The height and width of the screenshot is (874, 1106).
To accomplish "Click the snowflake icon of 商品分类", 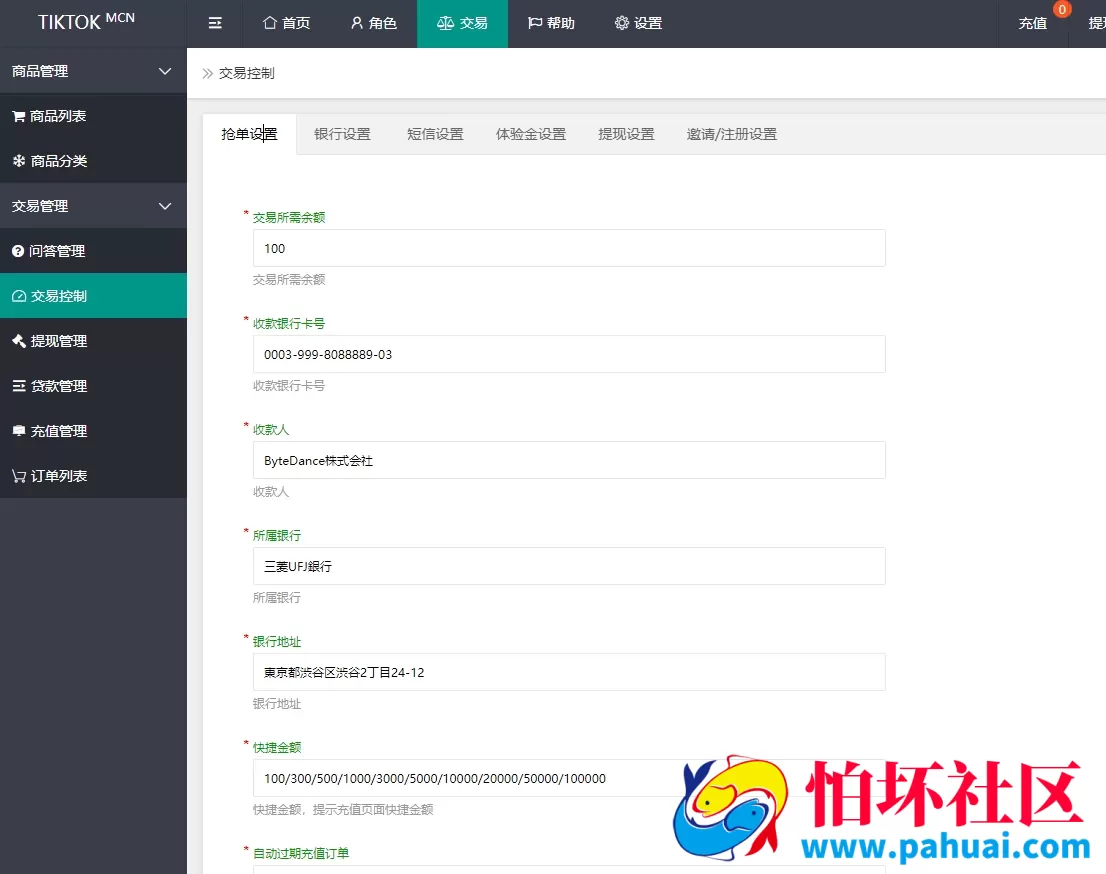I will click(19, 161).
